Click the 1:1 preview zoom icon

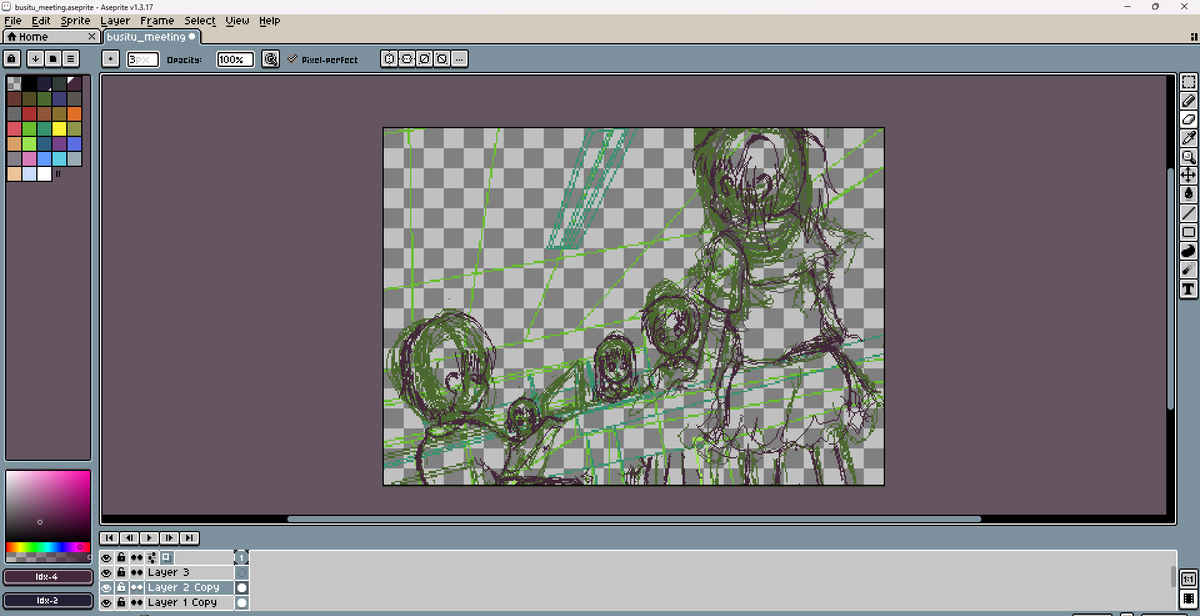coord(1189,579)
